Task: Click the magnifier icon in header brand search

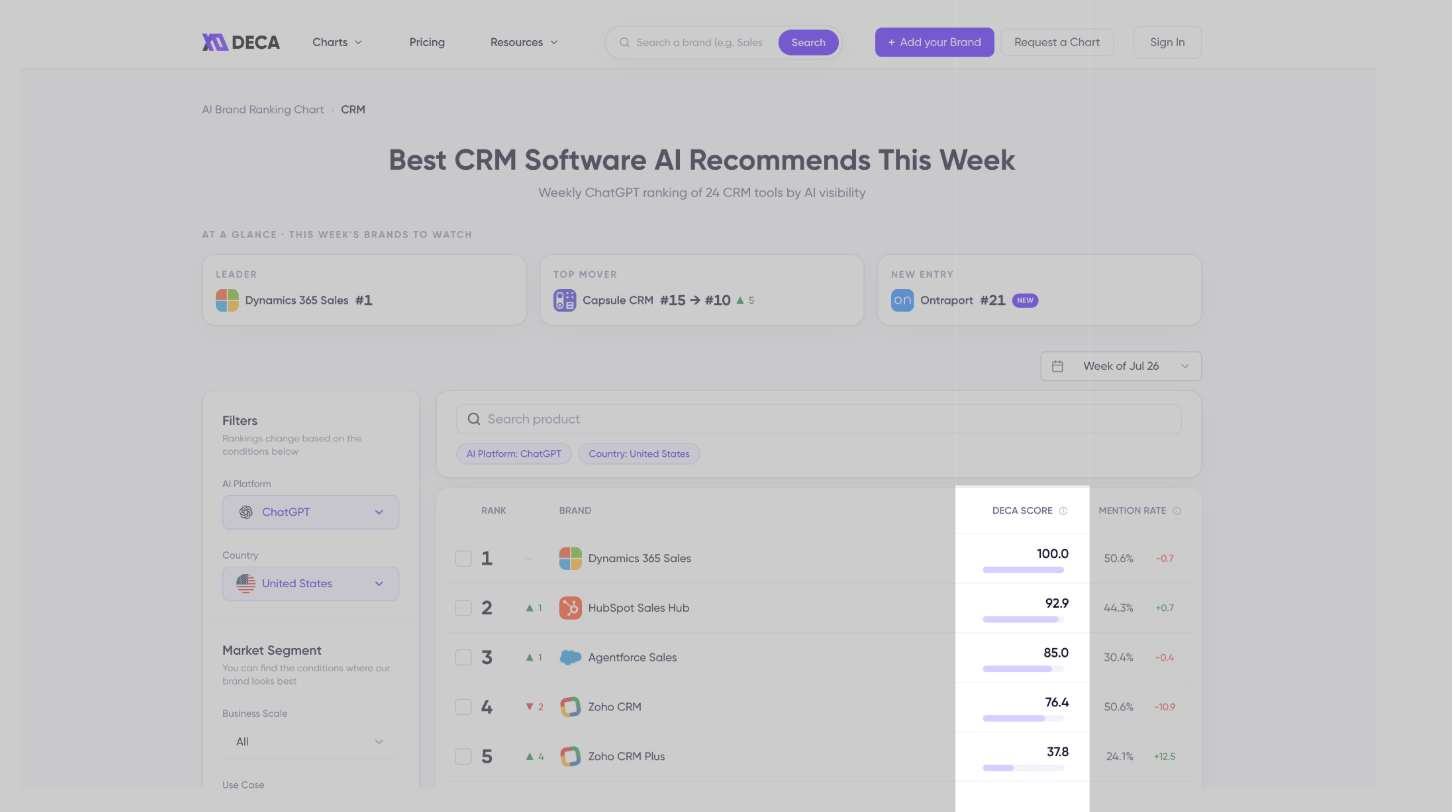Action: click(x=625, y=43)
